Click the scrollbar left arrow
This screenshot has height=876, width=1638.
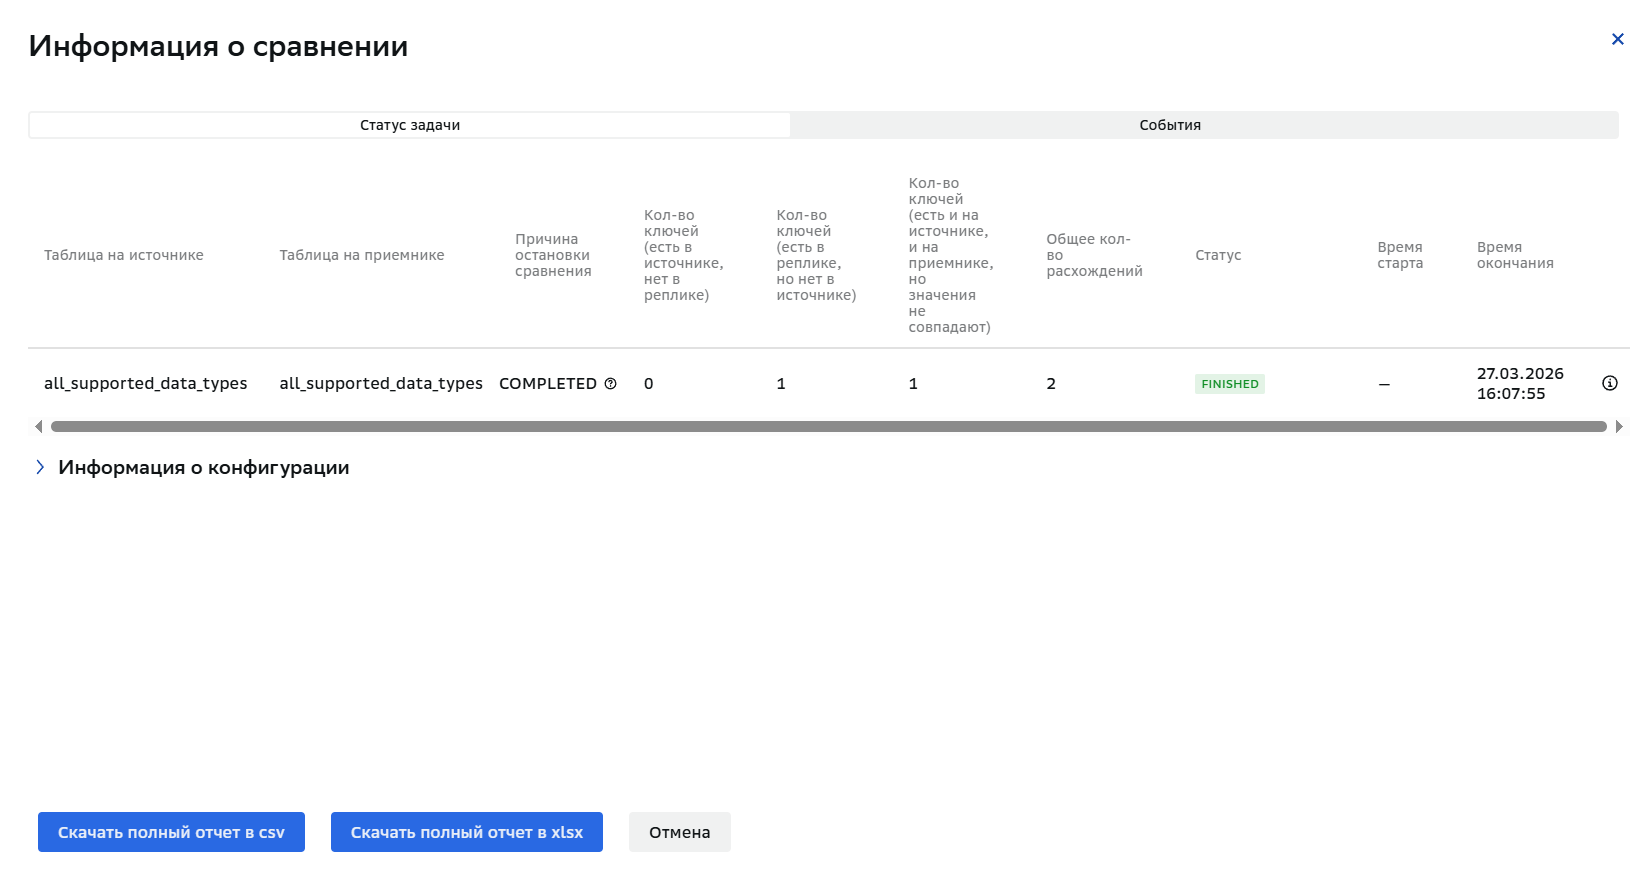(x=38, y=427)
